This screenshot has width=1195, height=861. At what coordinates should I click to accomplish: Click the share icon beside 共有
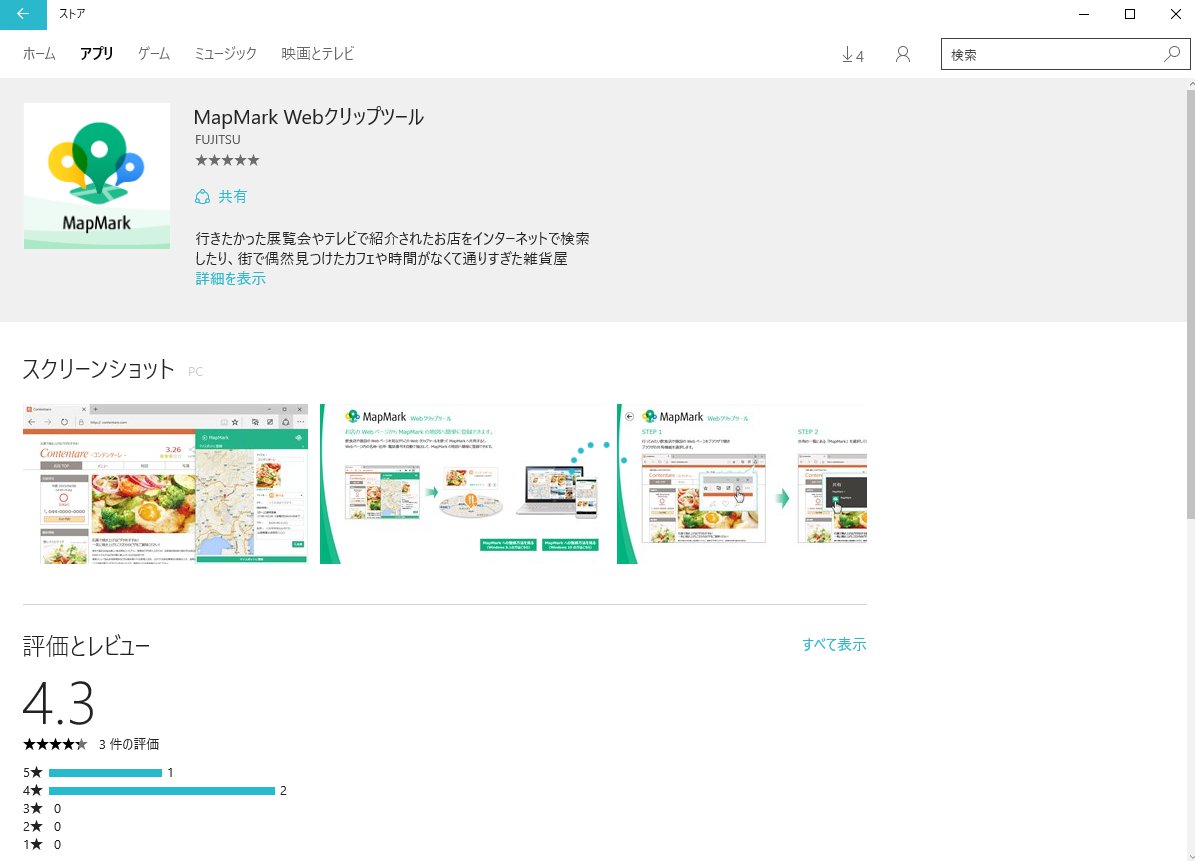202,197
